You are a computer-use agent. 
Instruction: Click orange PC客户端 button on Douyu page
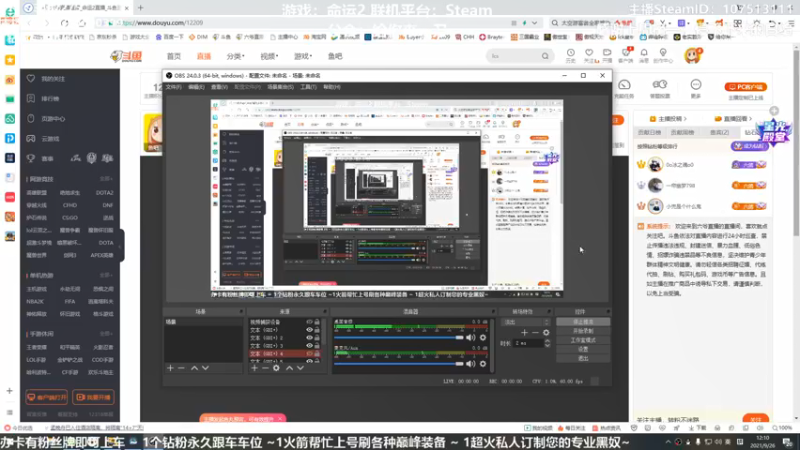click(x=746, y=87)
